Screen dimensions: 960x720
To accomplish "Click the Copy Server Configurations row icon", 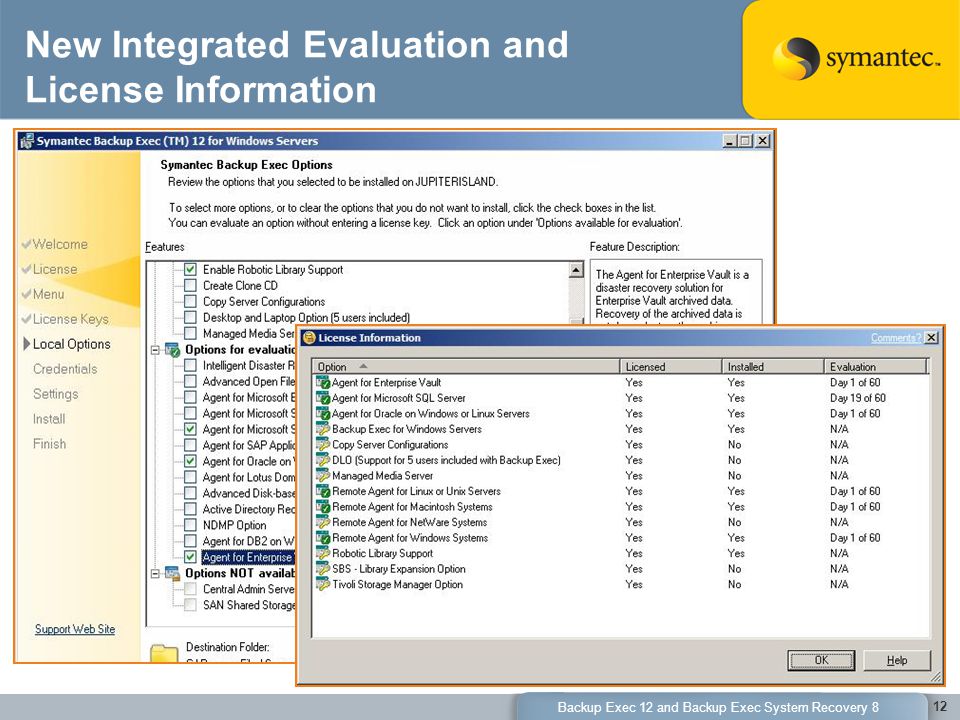I will click(323, 444).
